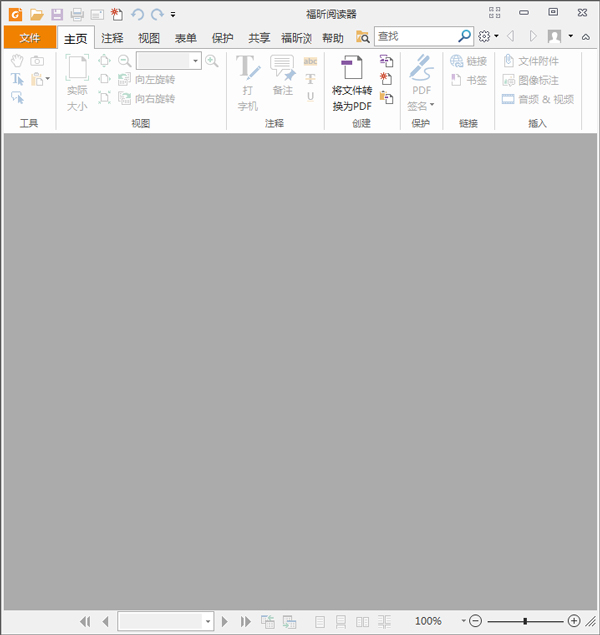Click the undo arrow icon
The height and width of the screenshot is (635, 600).
pos(138,15)
